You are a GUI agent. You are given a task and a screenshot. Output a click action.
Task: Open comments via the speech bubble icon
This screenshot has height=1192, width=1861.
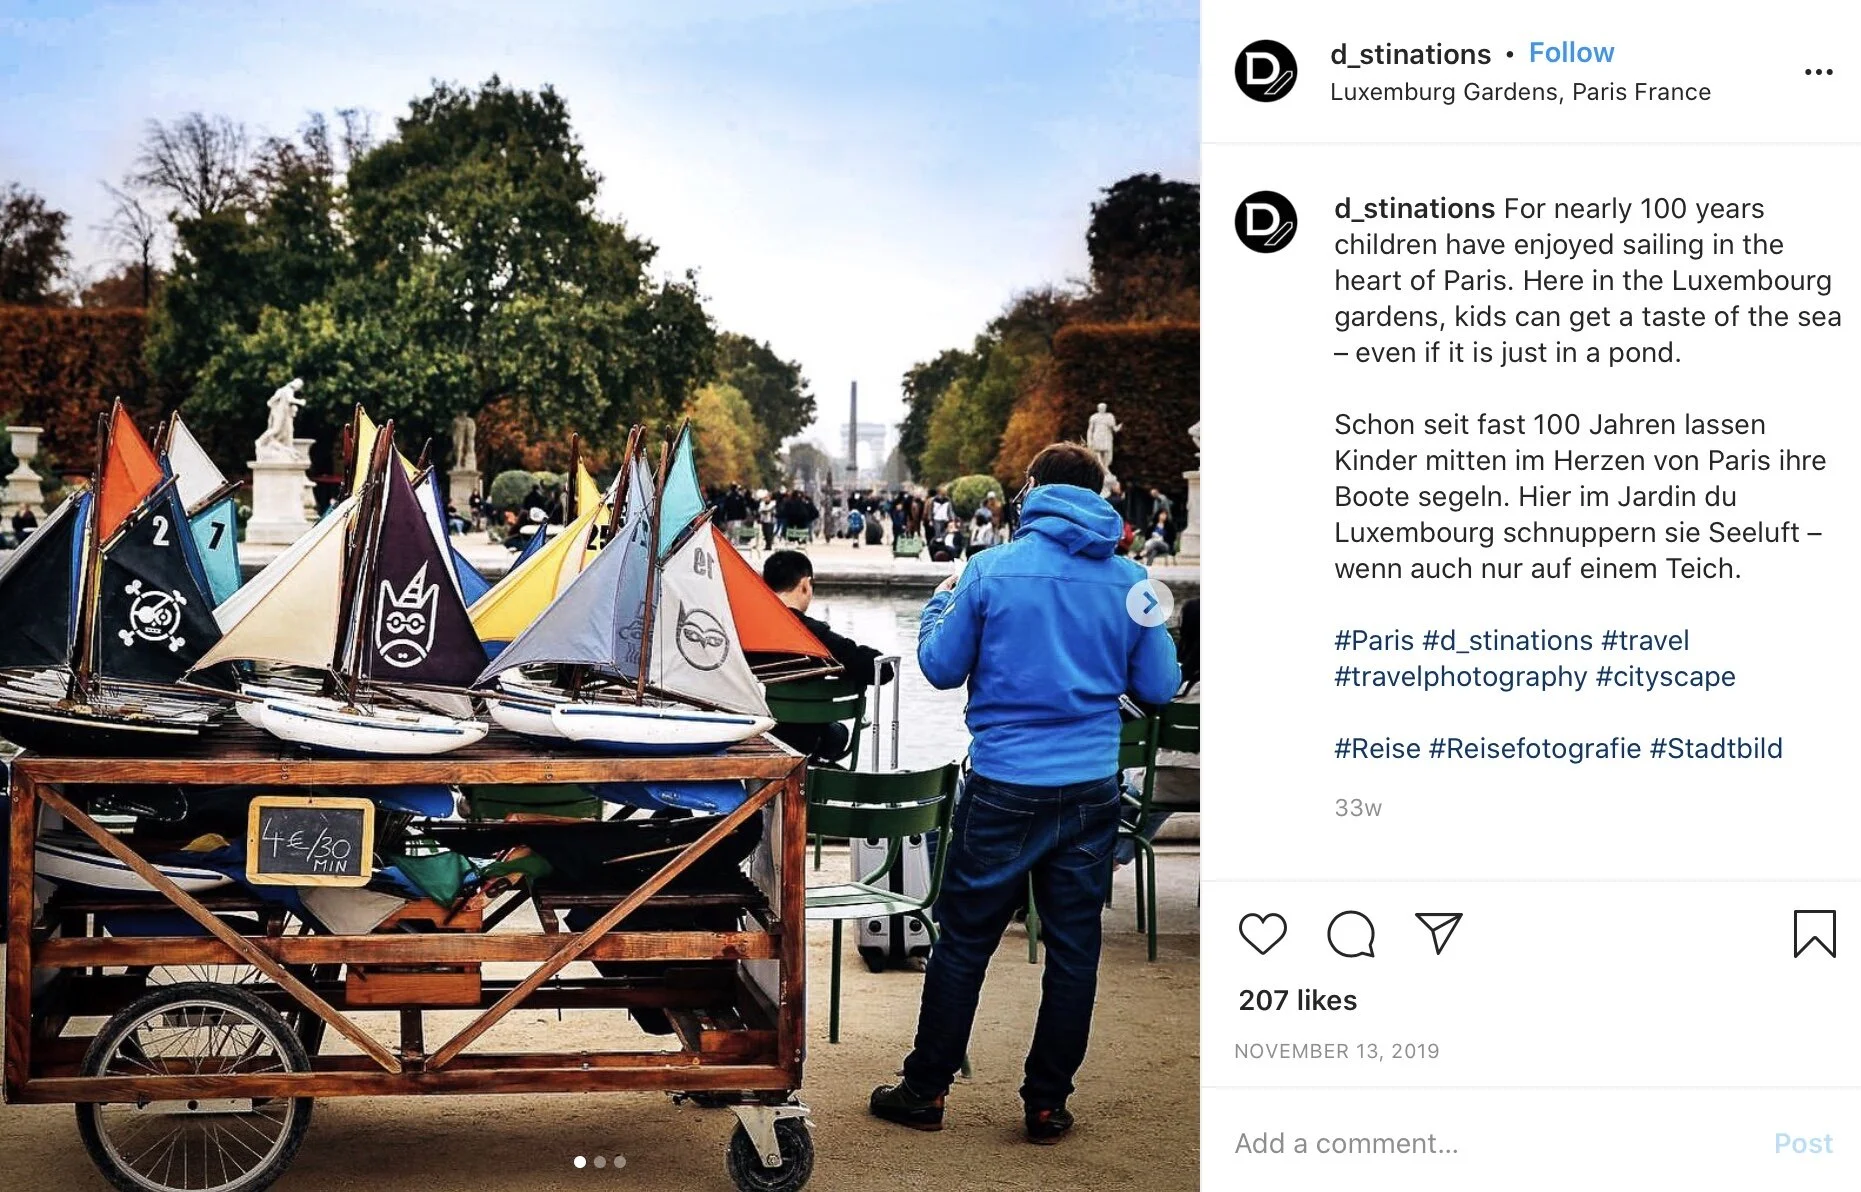[1350, 934]
